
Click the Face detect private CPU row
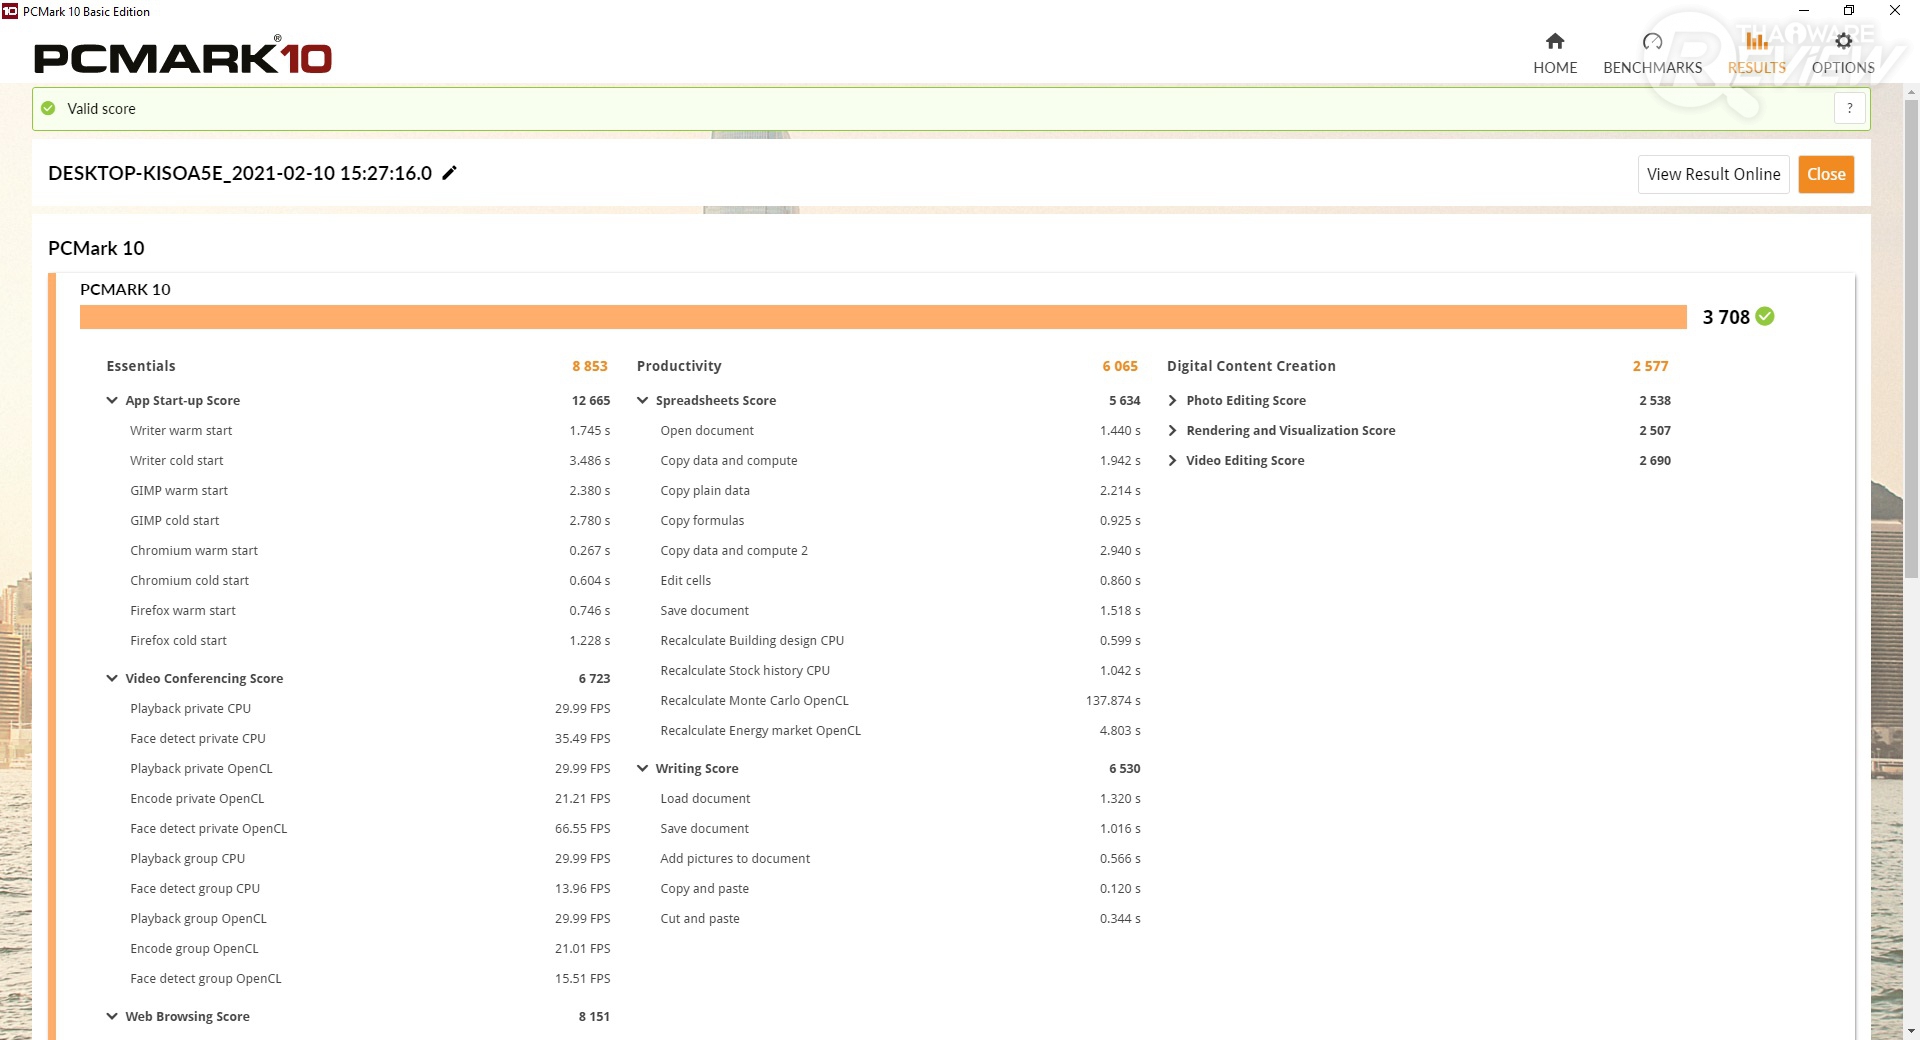[x=369, y=738]
